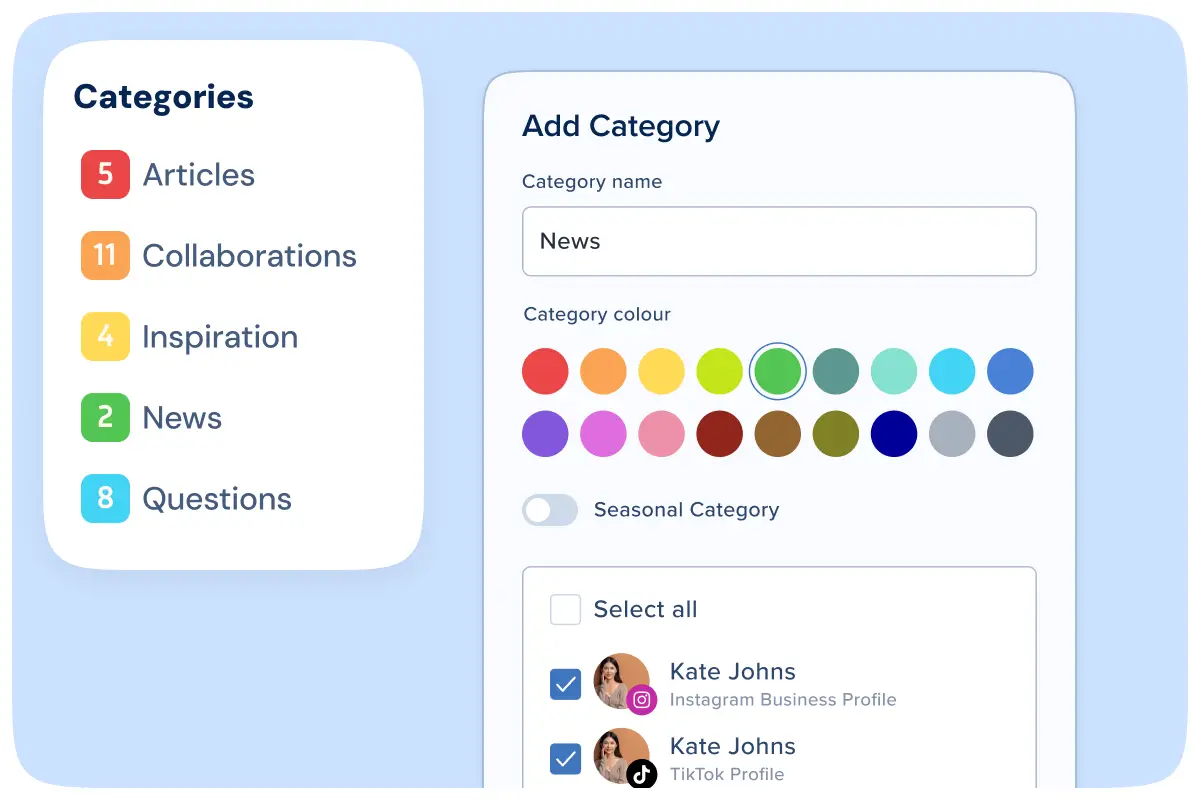1200x800 pixels.
Task: Click the blue Questions count badge
Action: tap(105, 499)
